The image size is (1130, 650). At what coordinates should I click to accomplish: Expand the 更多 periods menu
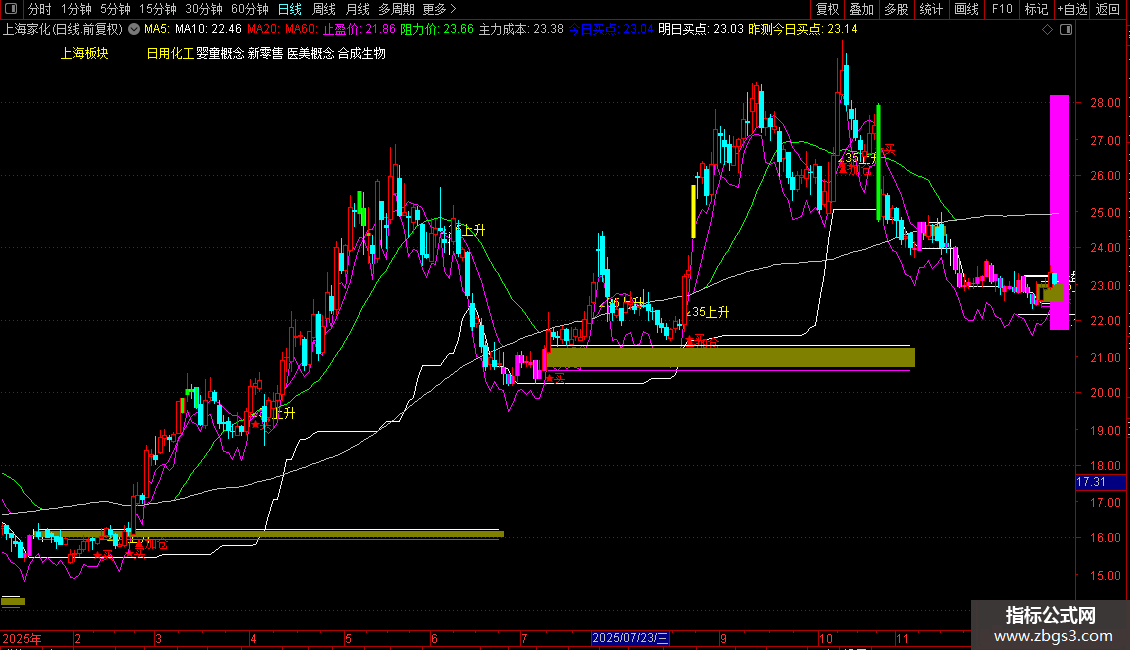(x=439, y=9)
